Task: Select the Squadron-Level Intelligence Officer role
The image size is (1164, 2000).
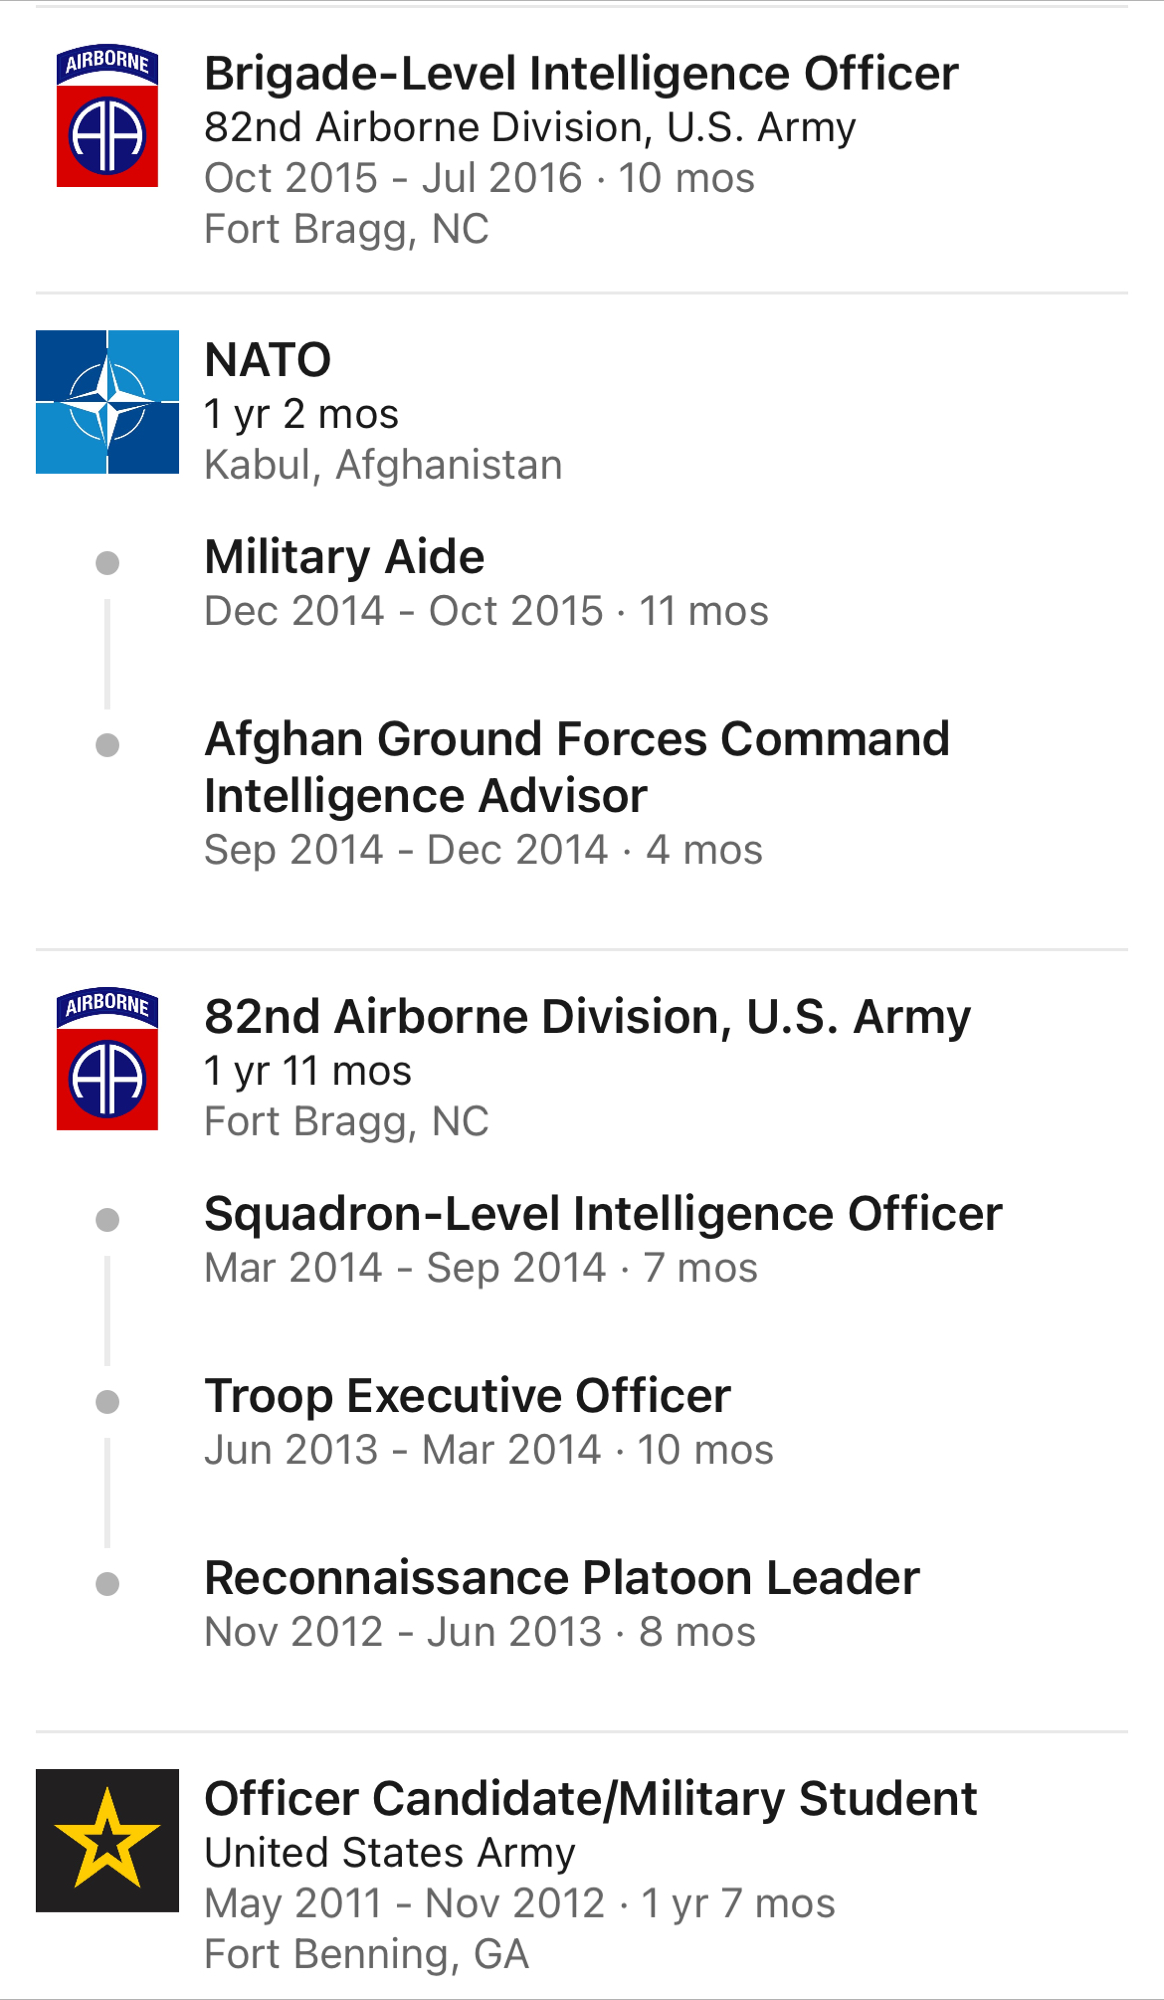Action: 603,1214
